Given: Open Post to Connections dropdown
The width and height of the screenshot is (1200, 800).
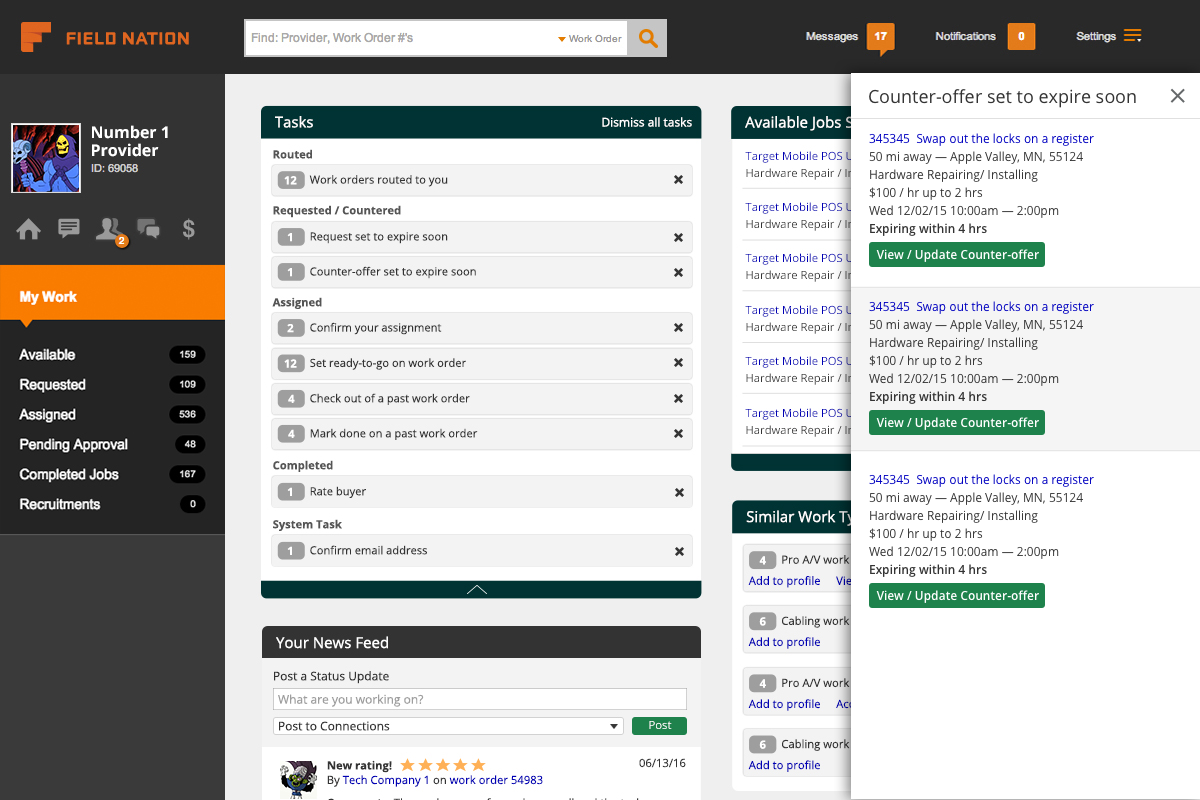Looking at the screenshot, I should (448, 726).
